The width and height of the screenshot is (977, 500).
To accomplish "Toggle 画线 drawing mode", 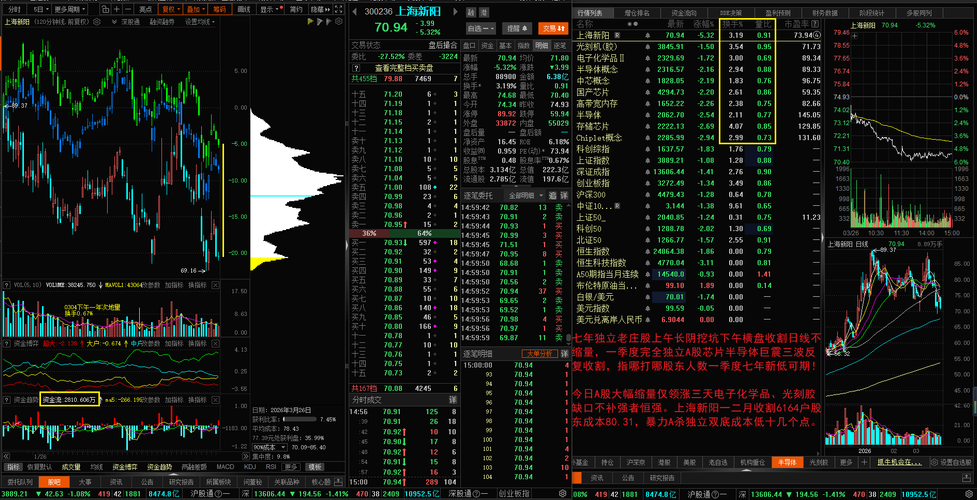I will point(243,9).
